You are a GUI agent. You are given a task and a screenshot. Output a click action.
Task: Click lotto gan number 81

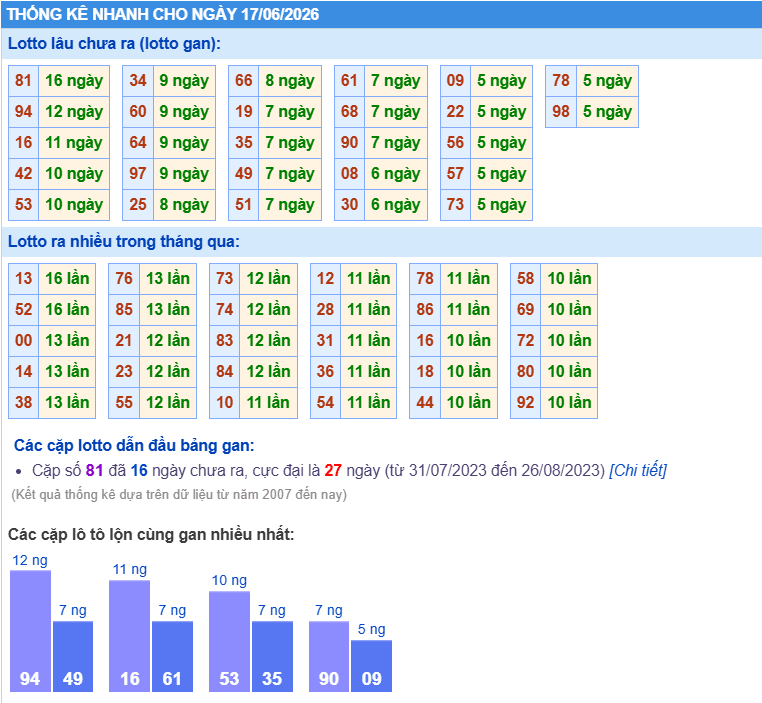pyautogui.click(x=23, y=81)
